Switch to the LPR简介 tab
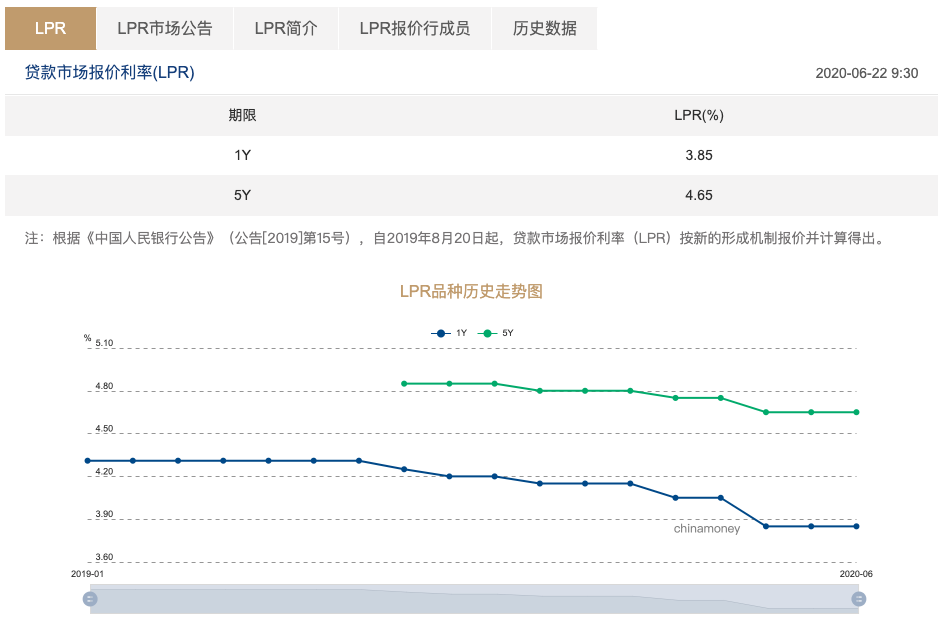 [286, 28]
